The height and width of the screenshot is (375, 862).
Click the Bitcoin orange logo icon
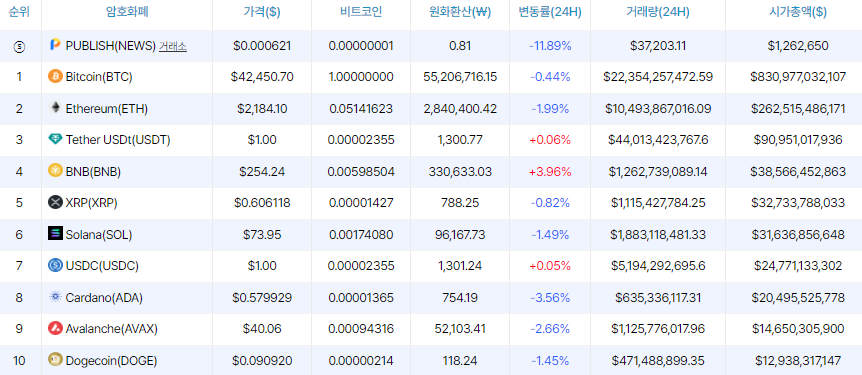click(x=55, y=76)
